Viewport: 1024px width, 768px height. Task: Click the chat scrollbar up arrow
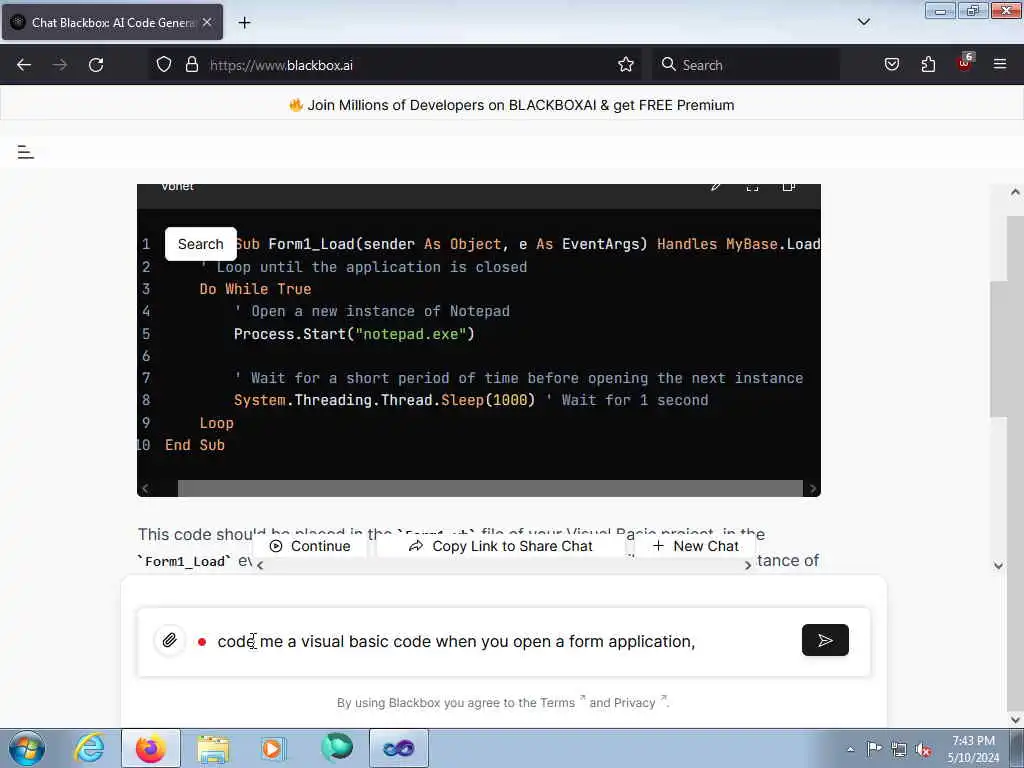pyautogui.click(x=1015, y=192)
